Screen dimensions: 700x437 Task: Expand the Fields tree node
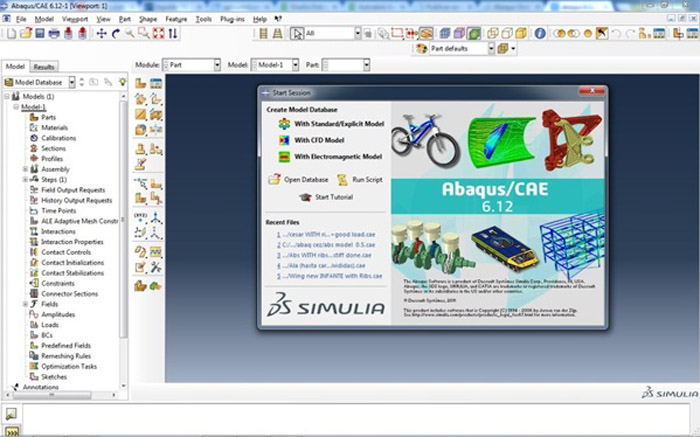[x=25, y=304]
